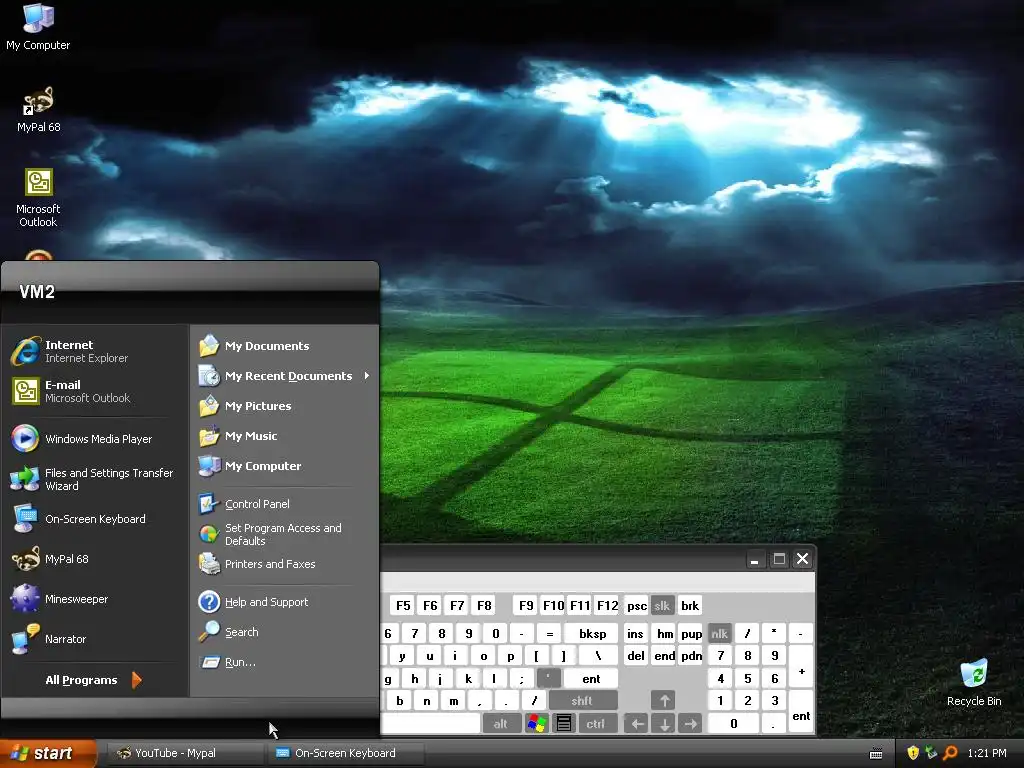Click the context menu key on On-Screen Keyboard
The width and height of the screenshot is (1024, 768).
(564, 724)
